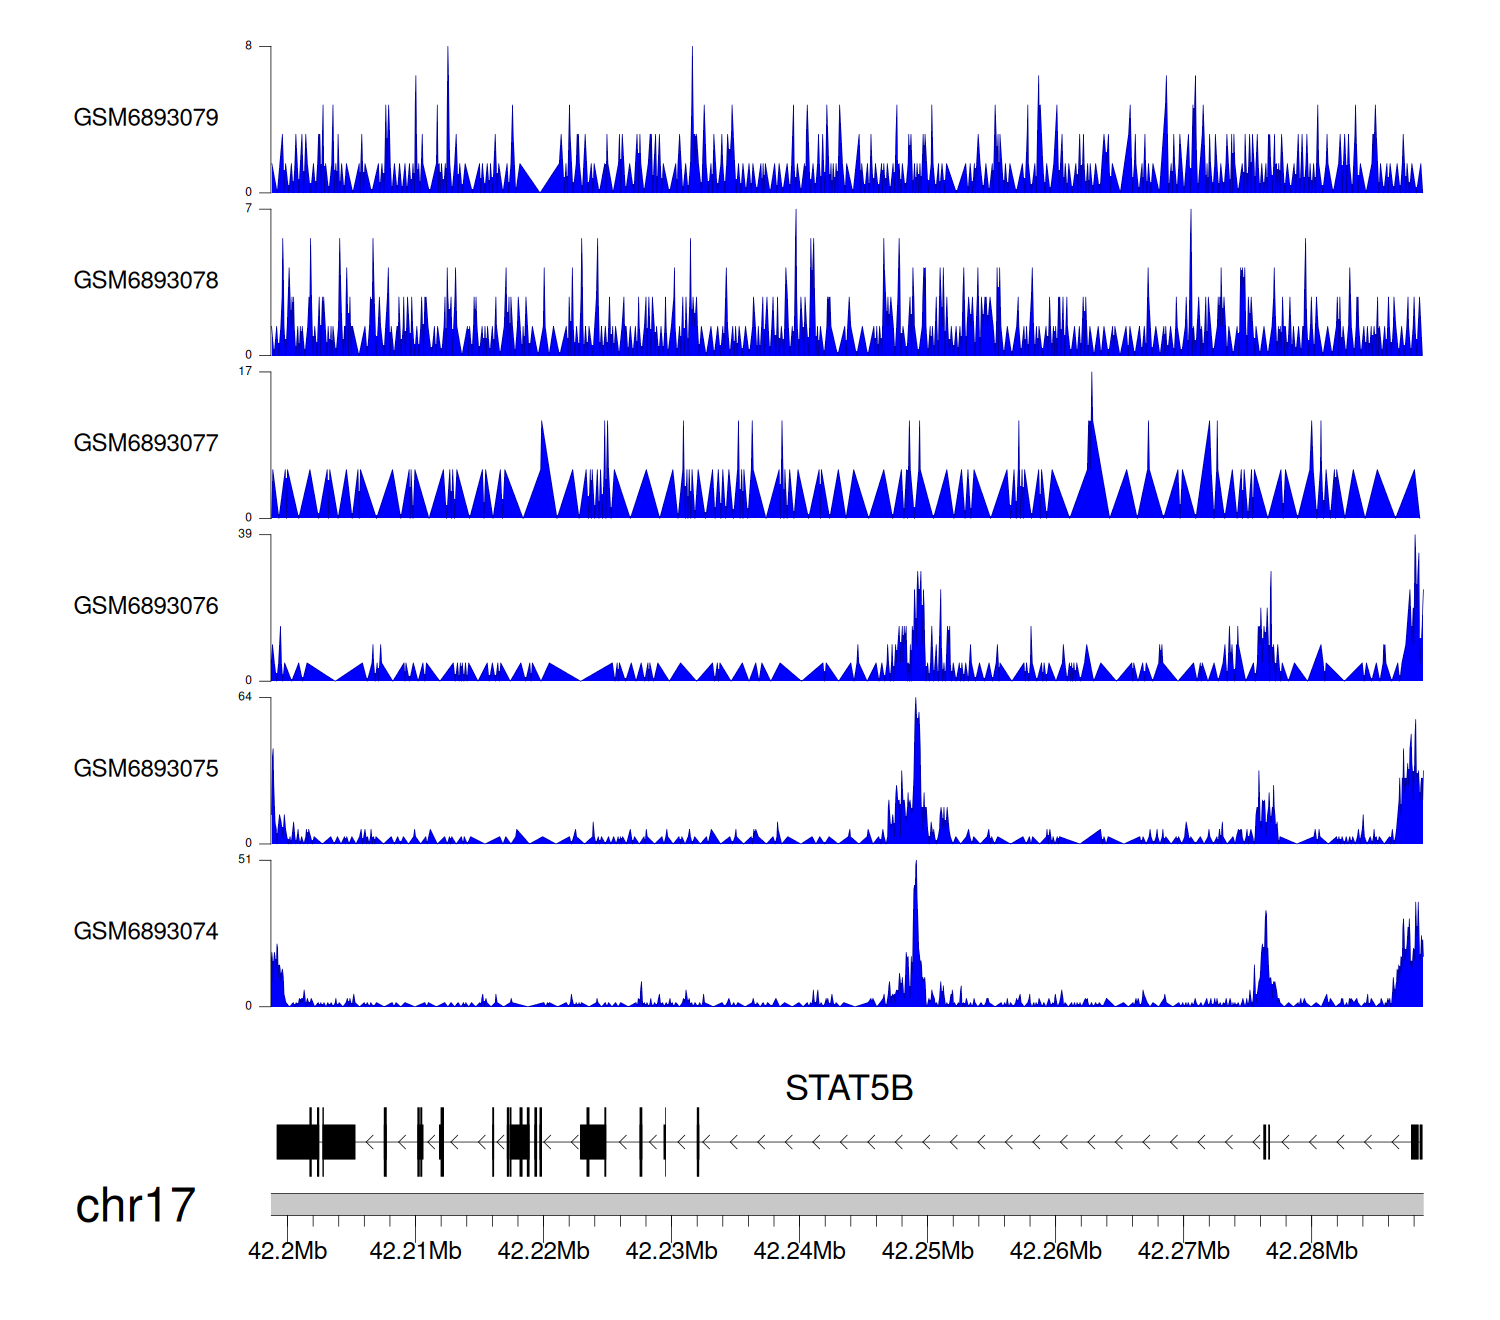This screenshot has height=1320, width=1500.
Task: Click the 42.22Mb tick label
Action: point(543,1251)
